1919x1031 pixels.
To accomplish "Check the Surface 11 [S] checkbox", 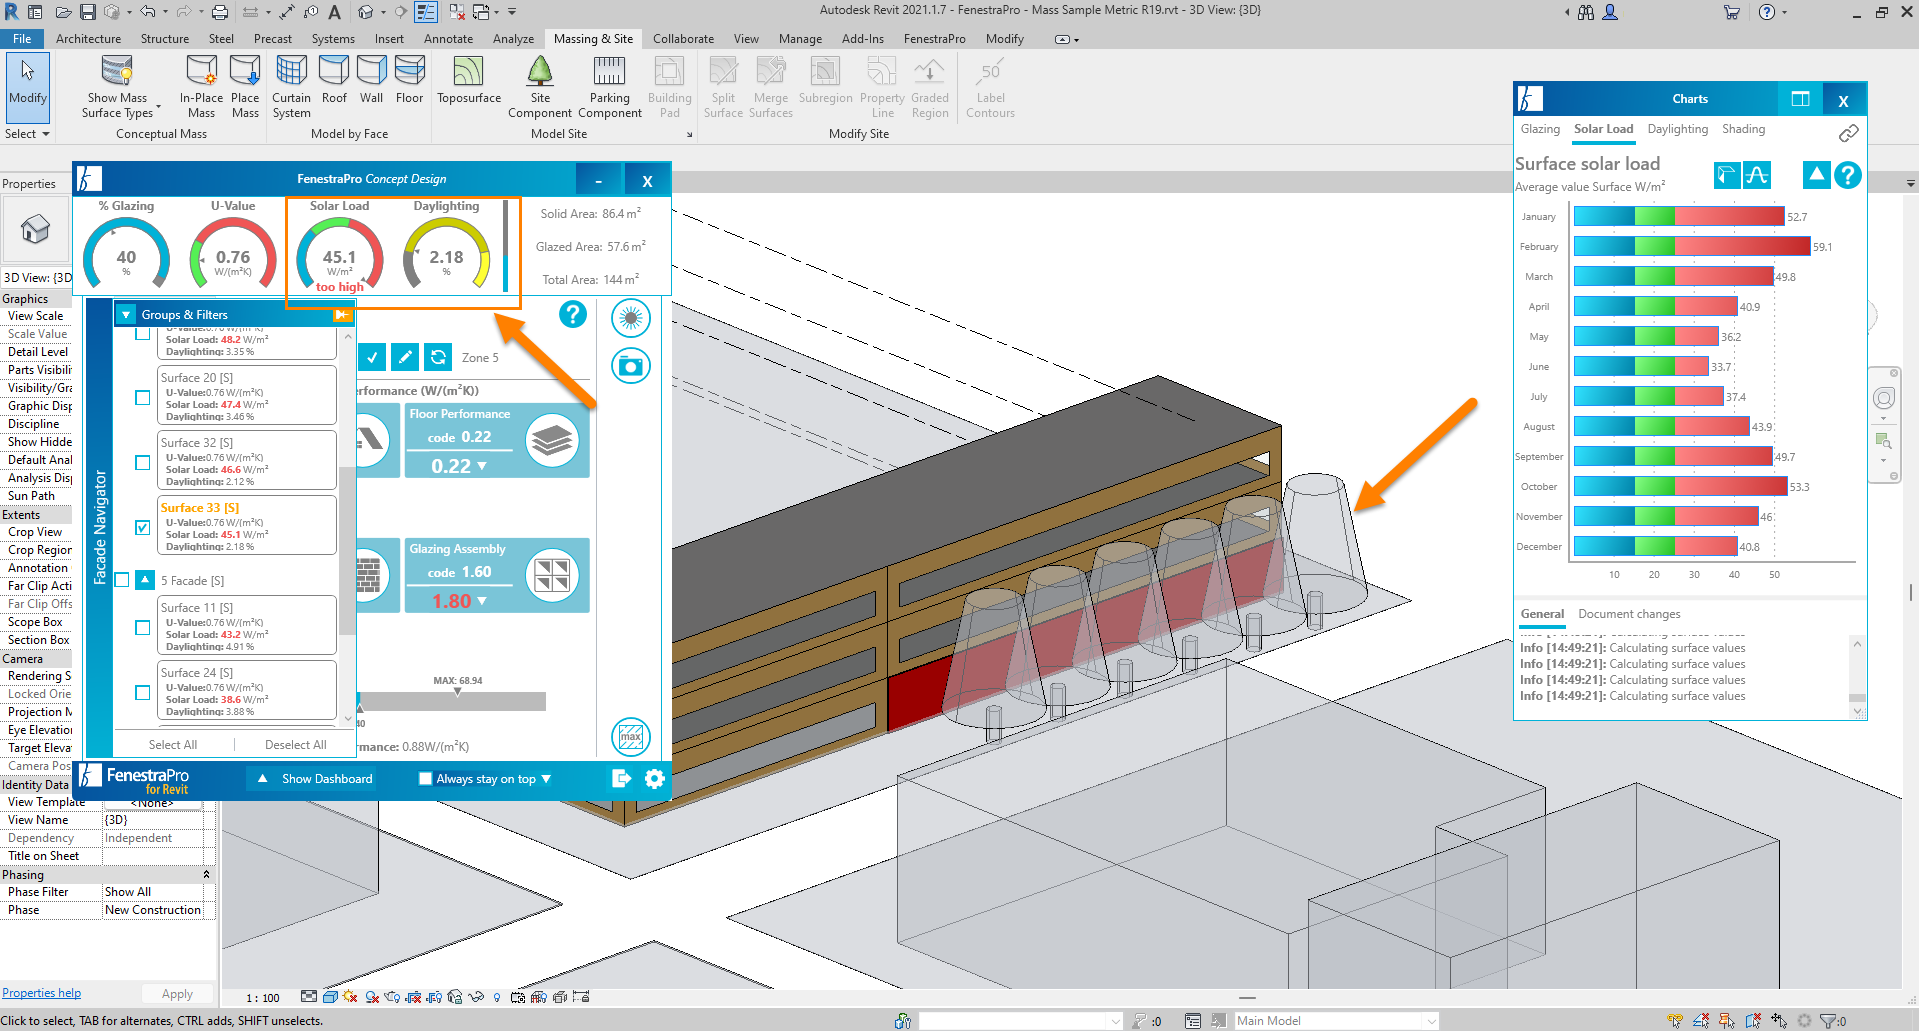I will 143,627.
